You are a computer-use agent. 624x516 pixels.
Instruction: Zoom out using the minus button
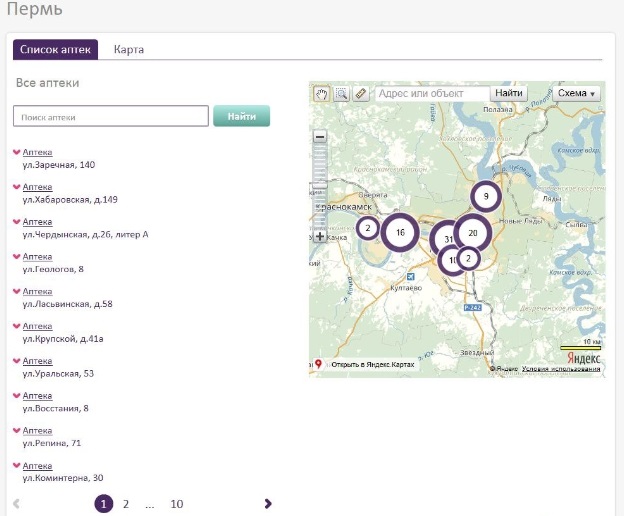coord(320,137)
